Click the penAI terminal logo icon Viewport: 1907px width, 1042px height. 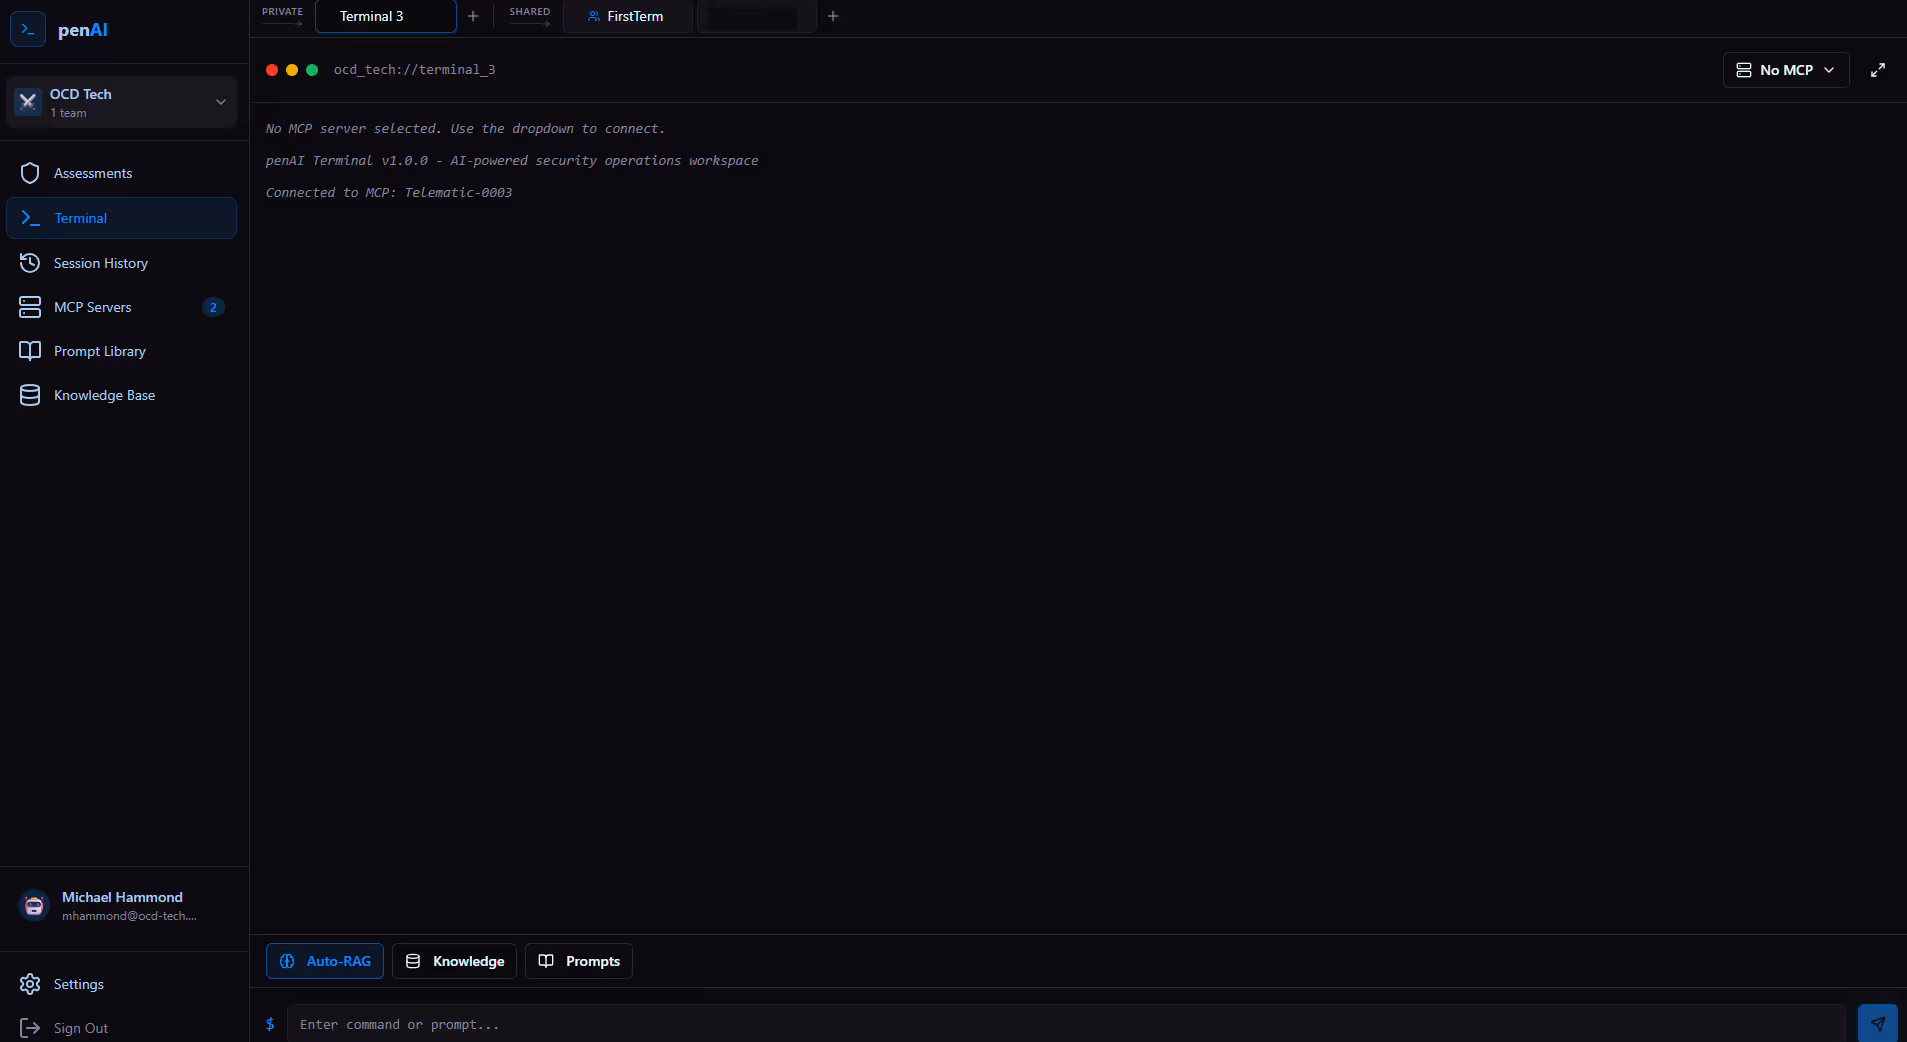(x=28, y=29)
